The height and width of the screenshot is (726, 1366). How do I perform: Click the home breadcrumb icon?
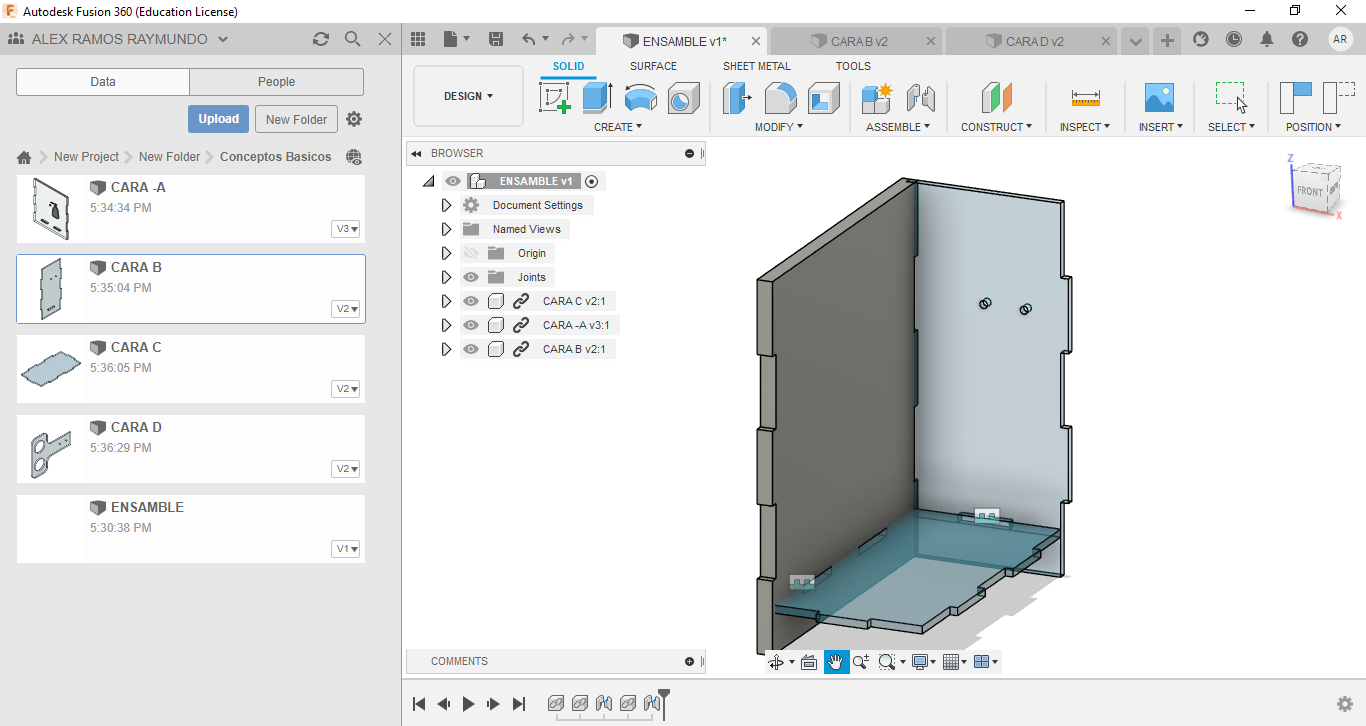point(24,157)
